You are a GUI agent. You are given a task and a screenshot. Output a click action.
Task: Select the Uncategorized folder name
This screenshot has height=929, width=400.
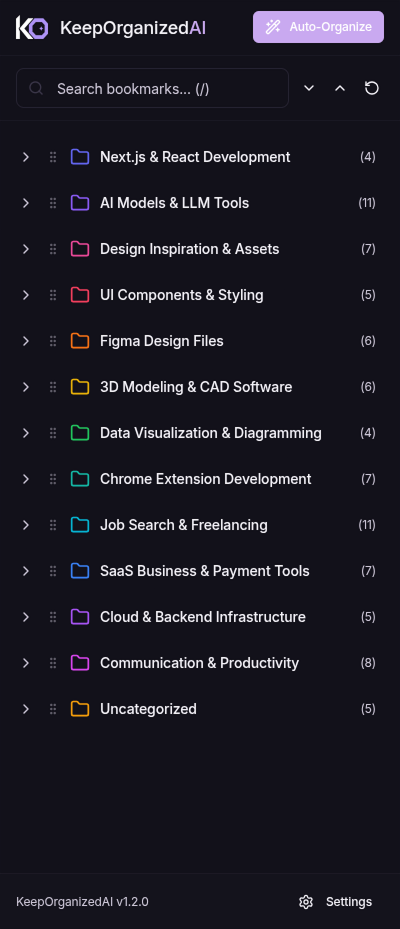[x=148, y=709]
